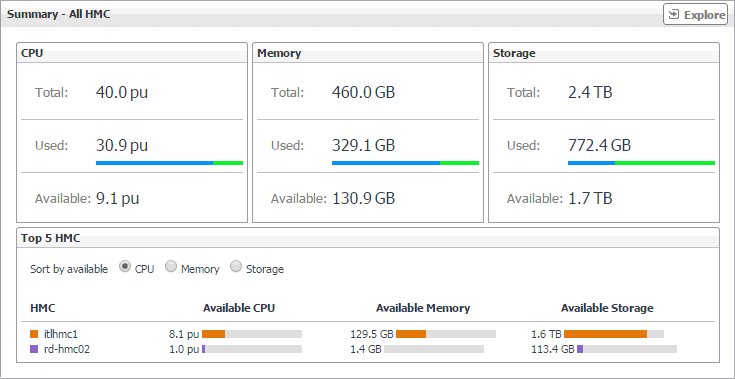This screenshot has height=379, width=735.
Task: Select the CPU sort radio button
Action: coord(125,267)
